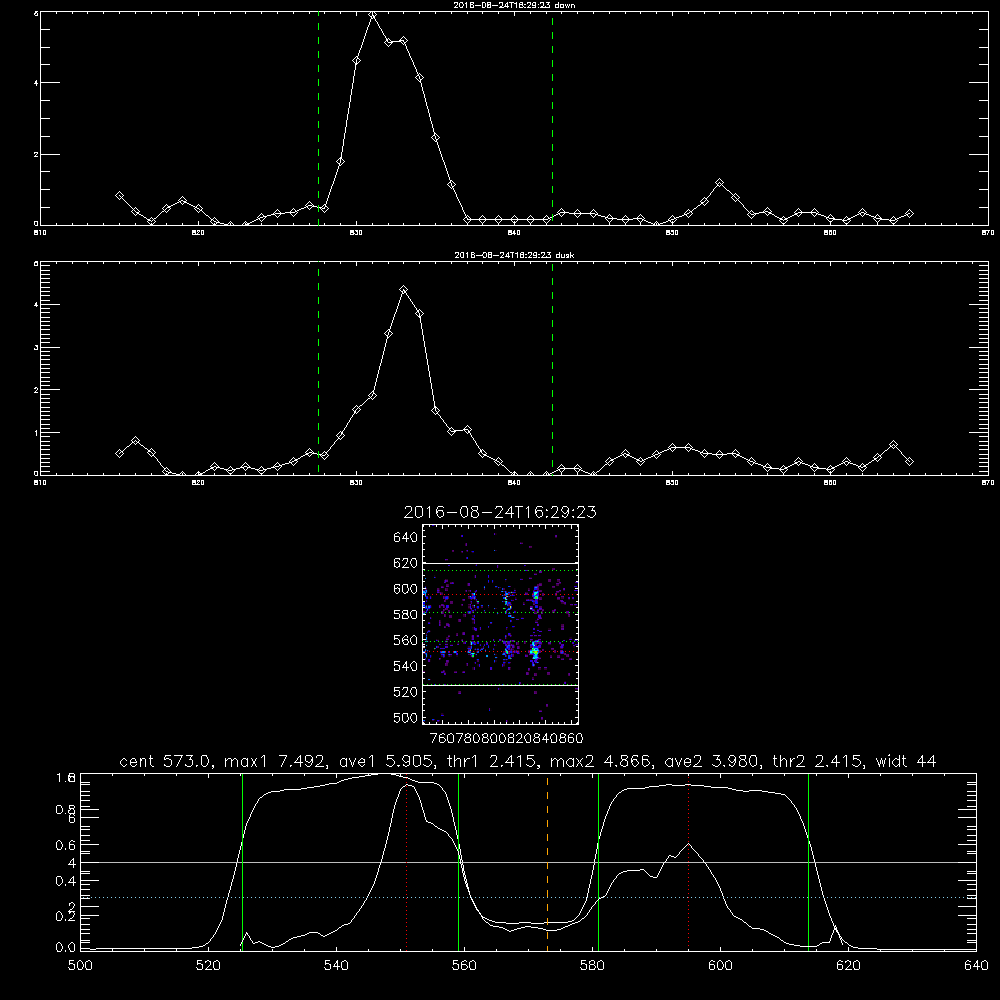Click the '0.2' y-axis label of the bottom plot

[x=66, y=916]
